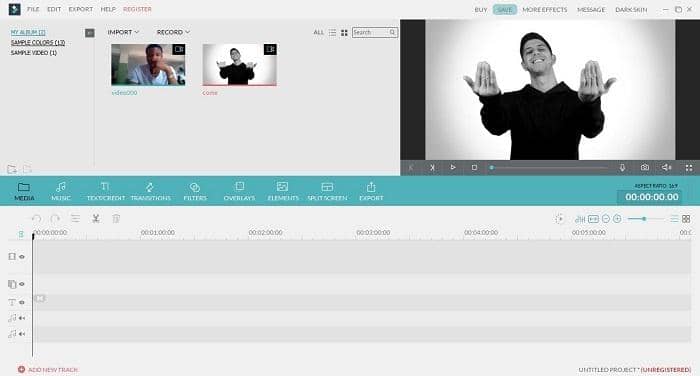Open the Message center
Image resolution: width=700 pixels, height=376 pixels.
(x=591, y=9)
